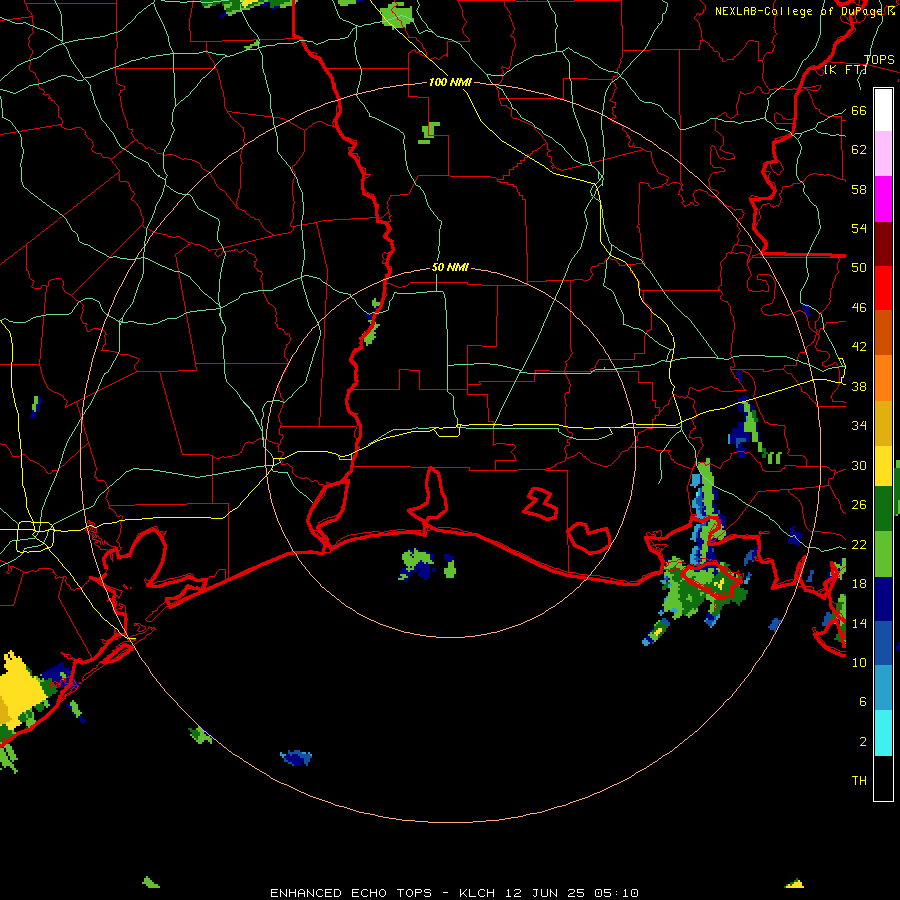This screenshot has height=900, width=900.
Task: Click the white swatch in the tops legend
Action: [x=883, y=110]
